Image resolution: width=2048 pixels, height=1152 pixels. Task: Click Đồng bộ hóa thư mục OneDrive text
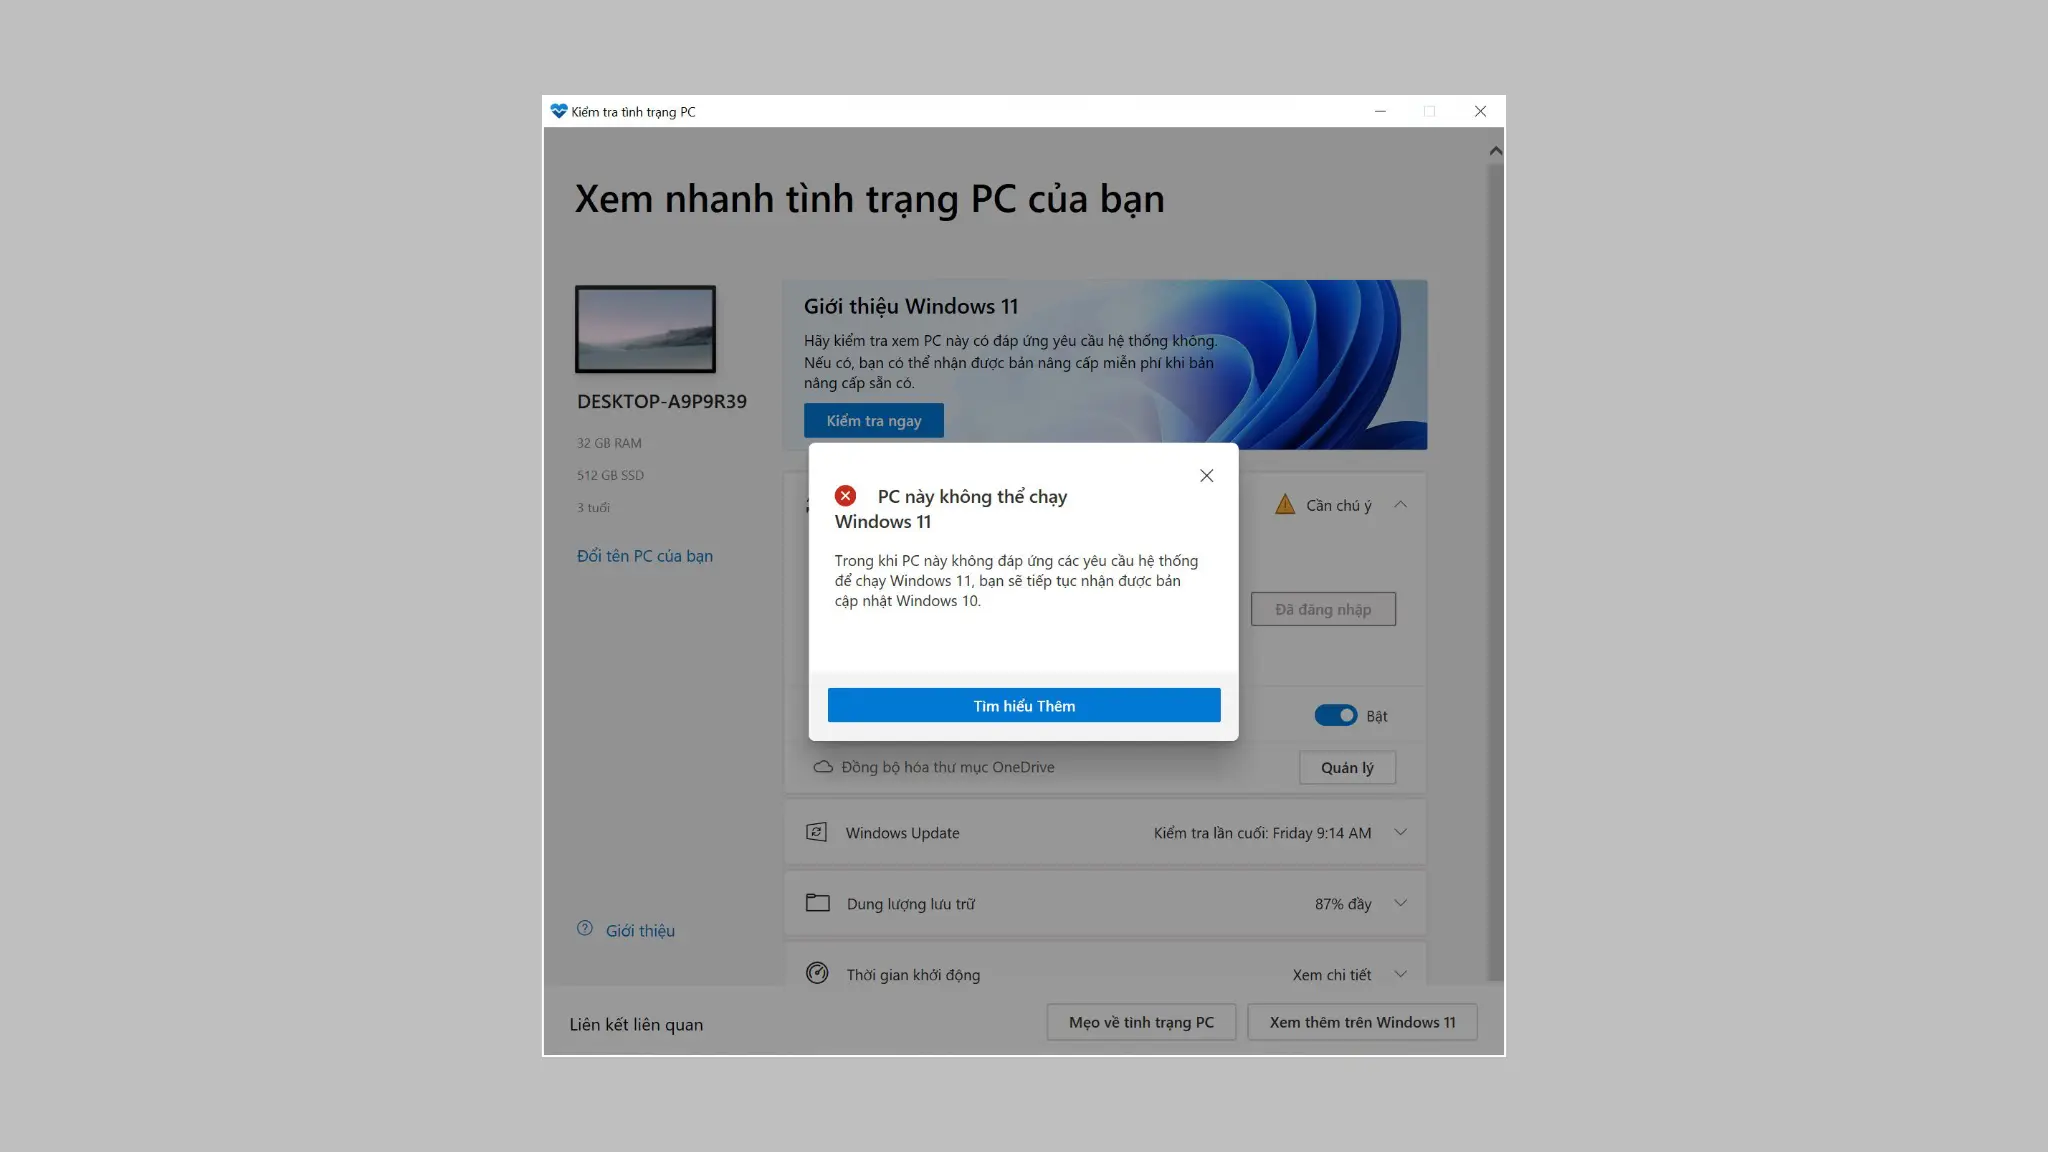948,767
